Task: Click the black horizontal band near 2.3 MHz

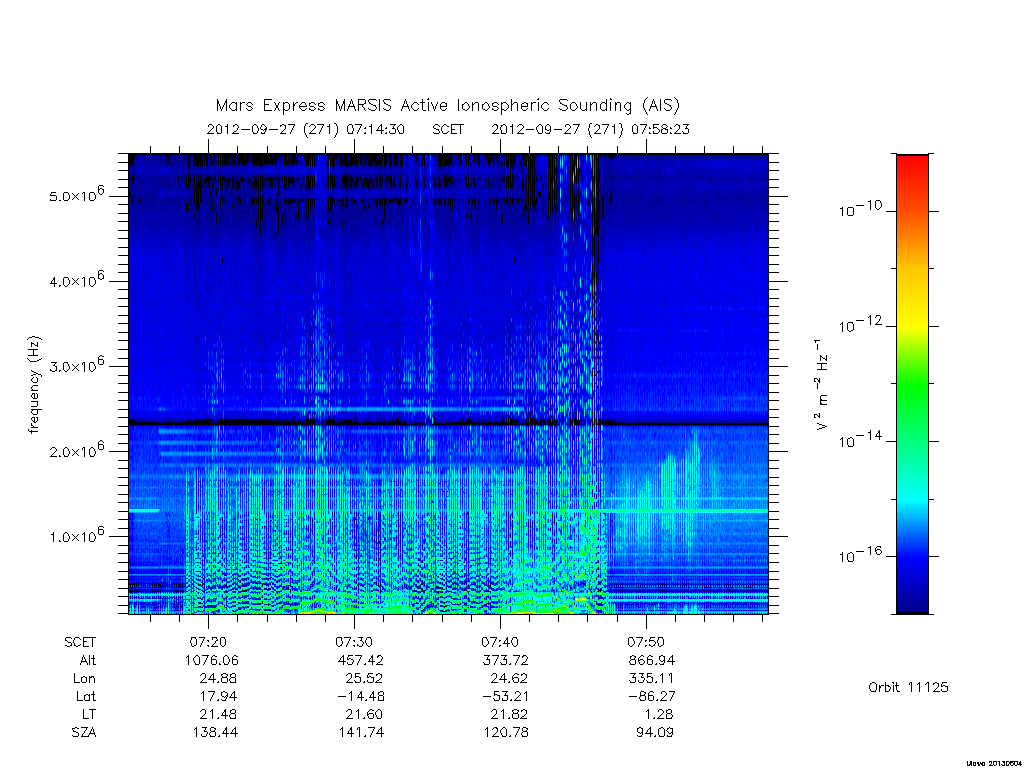Action: click(448, 423)
